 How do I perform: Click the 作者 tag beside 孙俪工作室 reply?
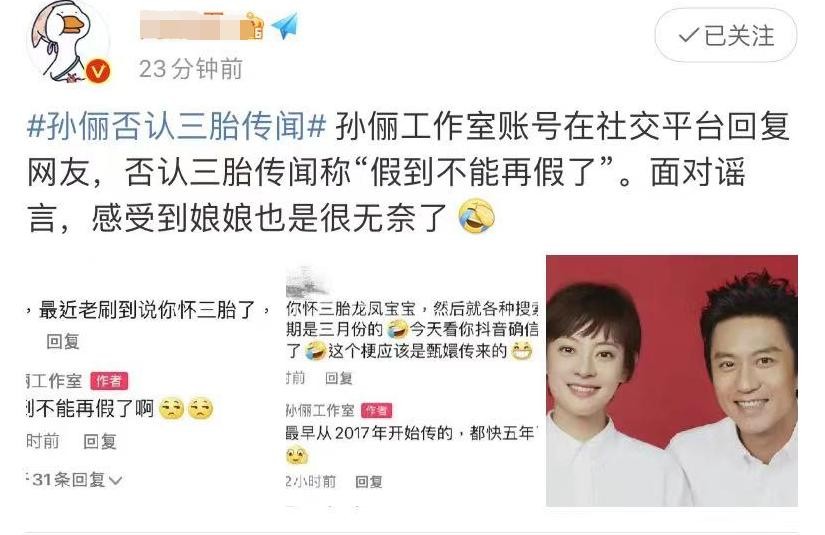pyautogui.click(x=376, y=410)
